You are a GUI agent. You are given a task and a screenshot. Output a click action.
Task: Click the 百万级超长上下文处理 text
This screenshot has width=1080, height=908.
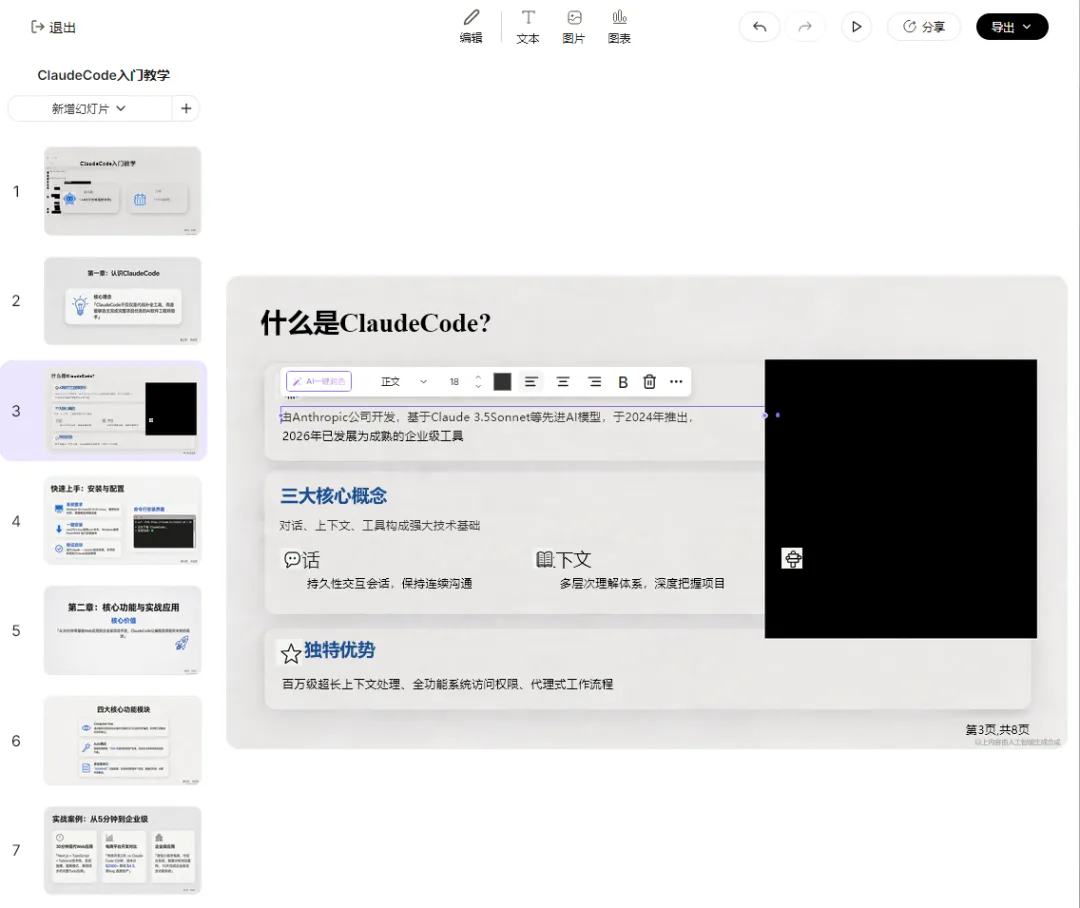[448, 684]
